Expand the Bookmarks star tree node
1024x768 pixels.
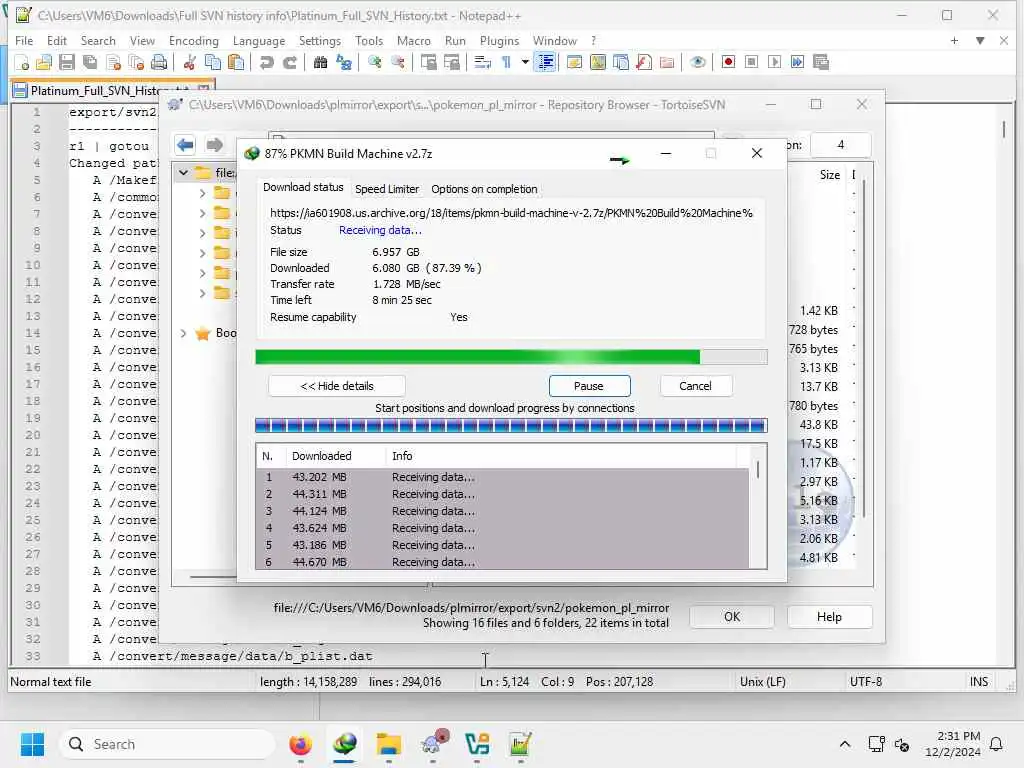[184, 334]
